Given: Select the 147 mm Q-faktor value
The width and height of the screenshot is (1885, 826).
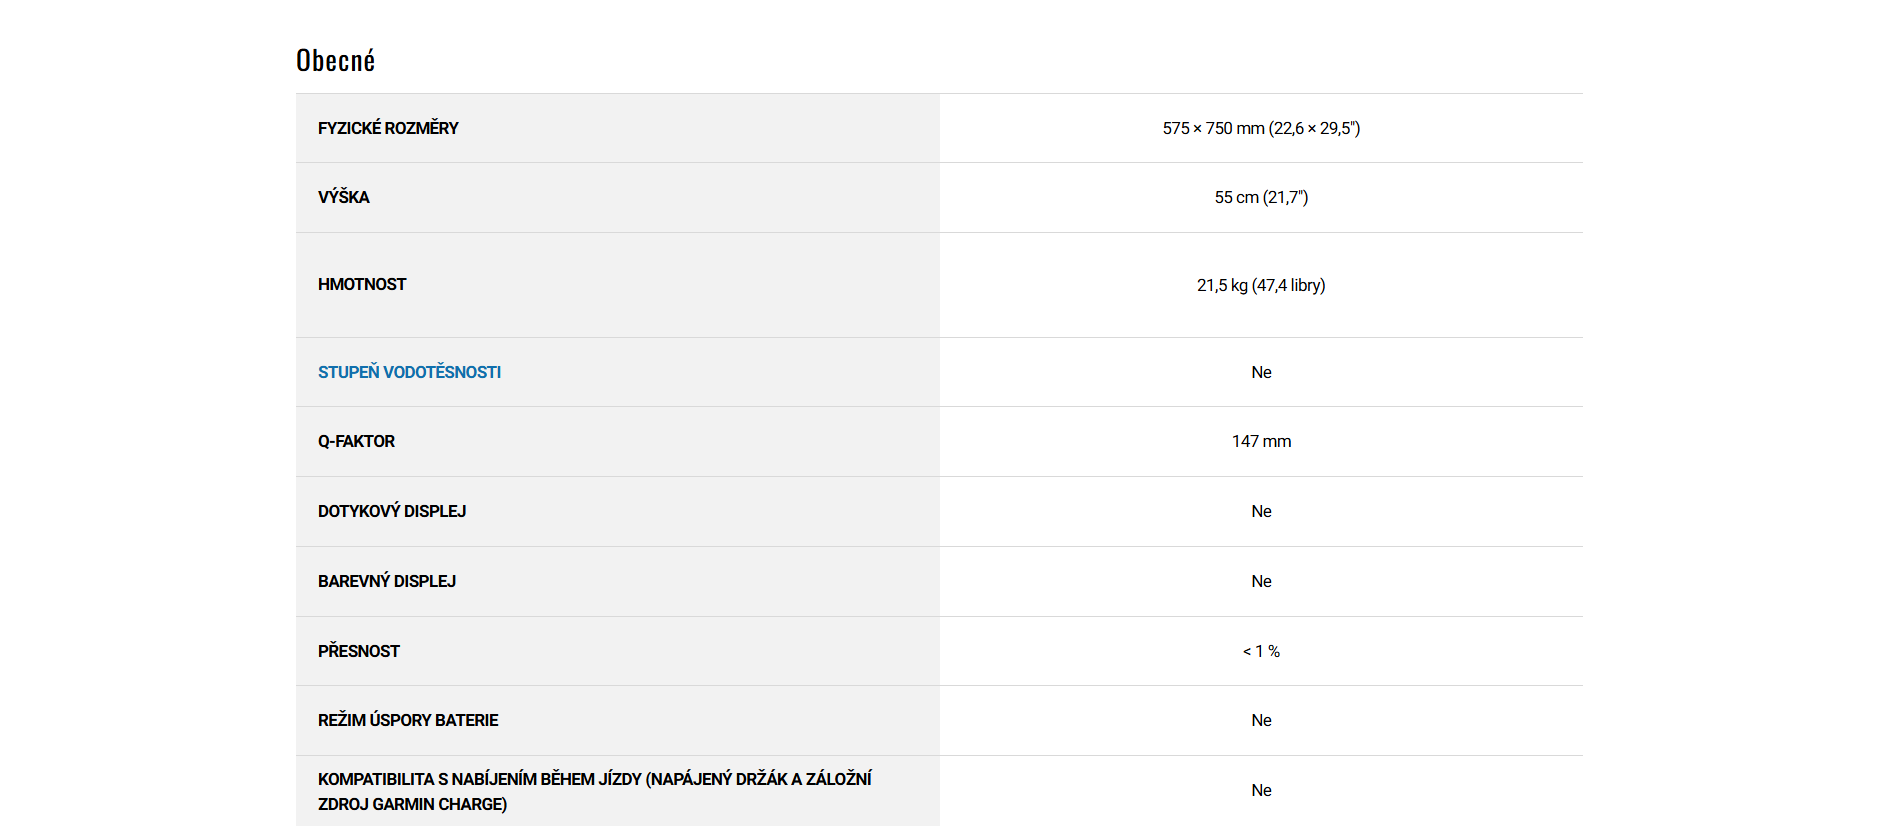Looking at the screenshot, I should (1261, 441).
